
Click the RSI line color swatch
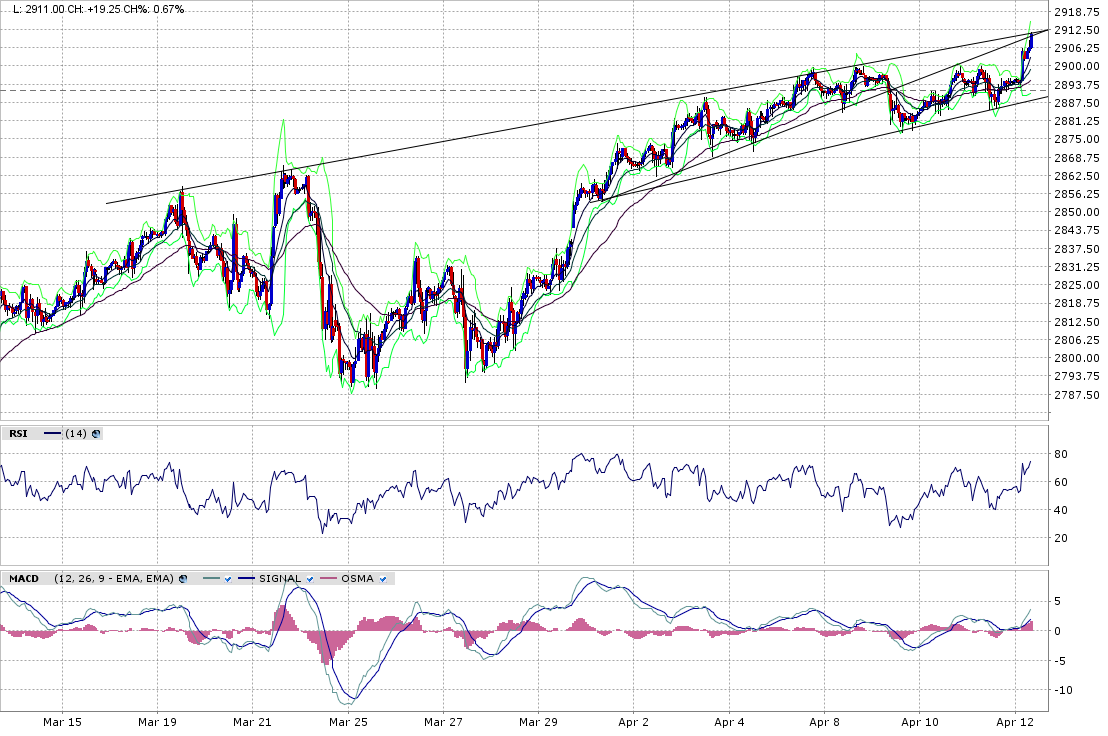[52, 433]
